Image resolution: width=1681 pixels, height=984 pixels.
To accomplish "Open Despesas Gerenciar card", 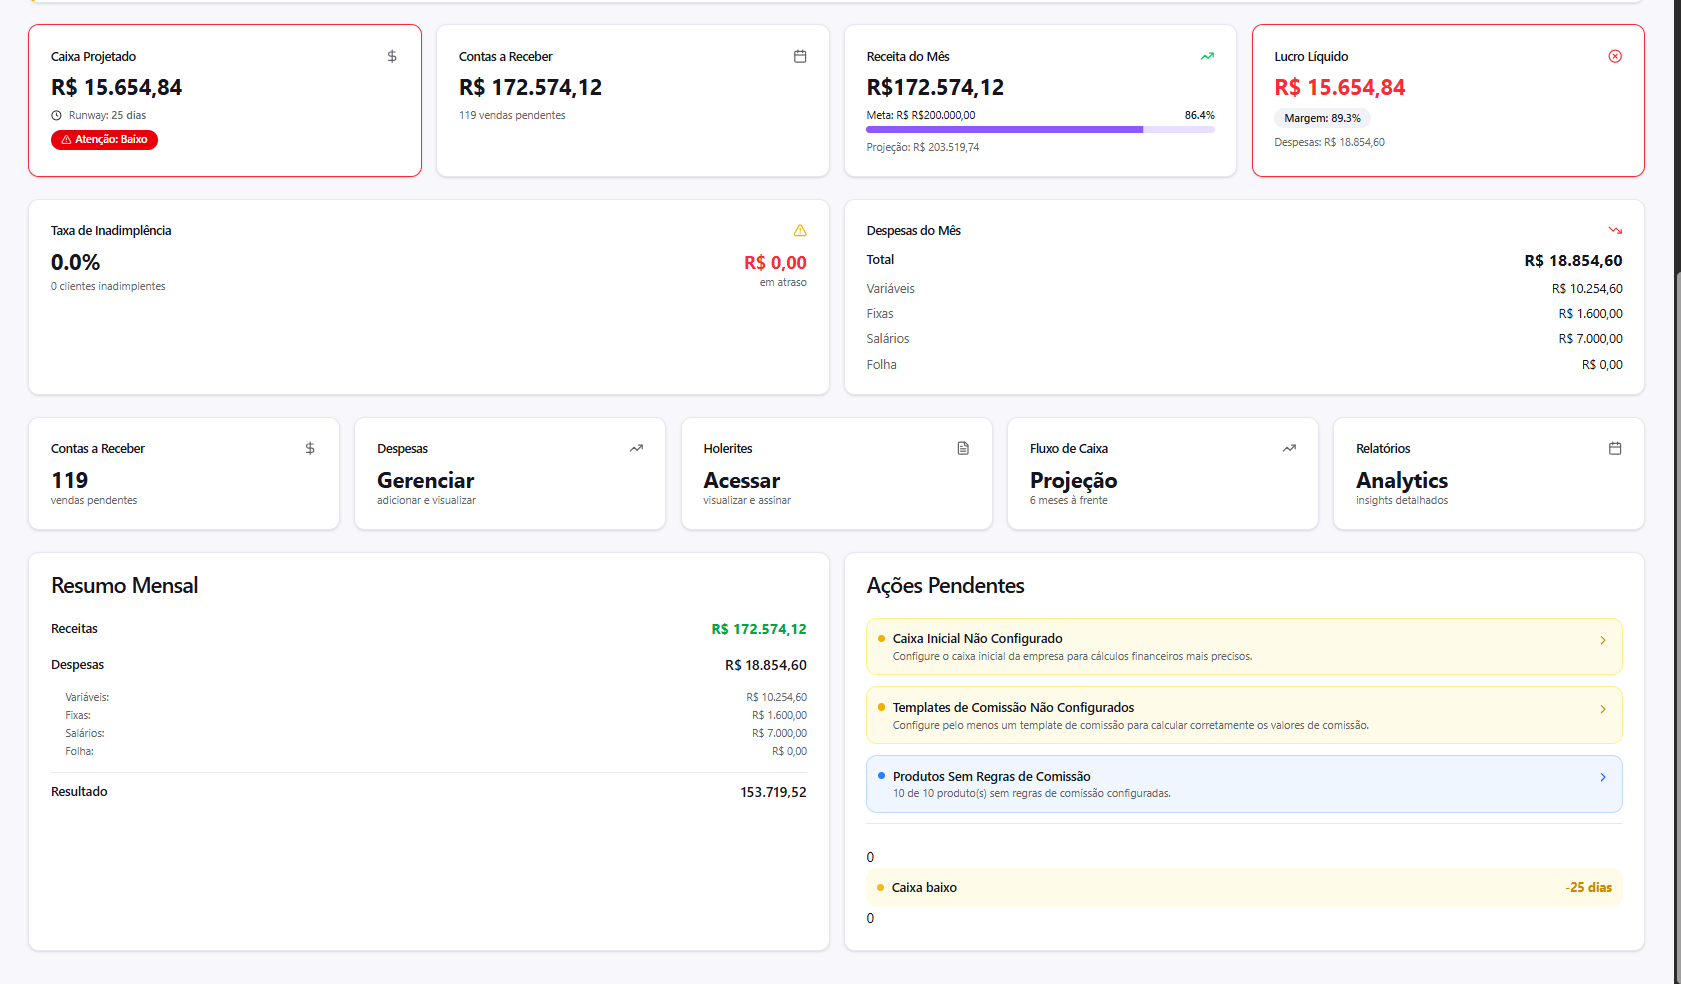I will [509, 474].
